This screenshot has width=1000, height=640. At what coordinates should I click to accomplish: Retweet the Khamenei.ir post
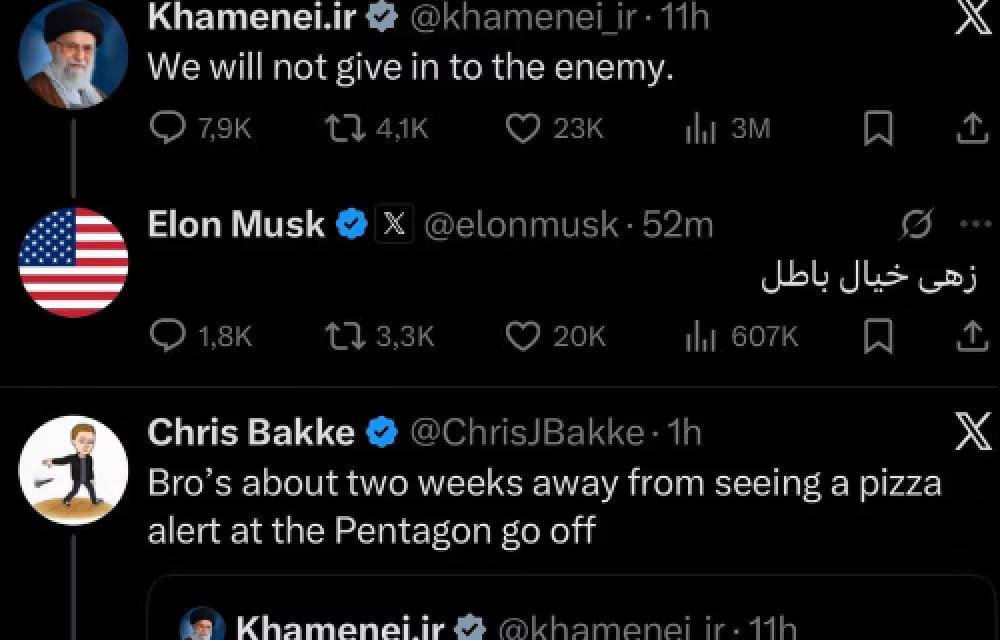point(344,129)
